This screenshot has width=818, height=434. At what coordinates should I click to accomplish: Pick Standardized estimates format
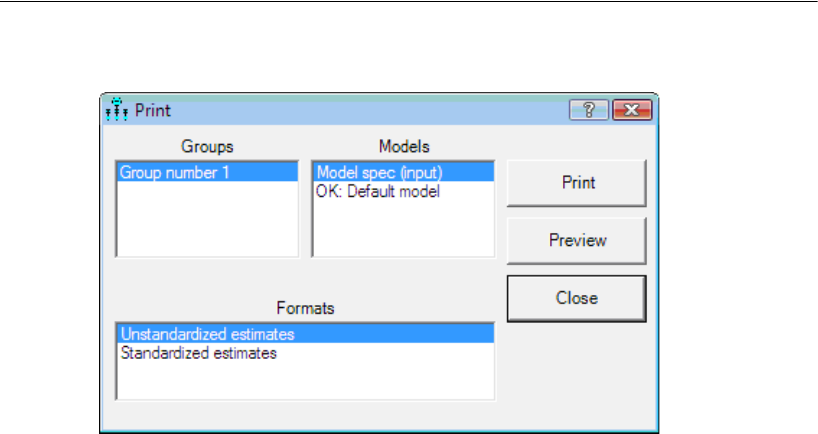(x=198, y=353)
